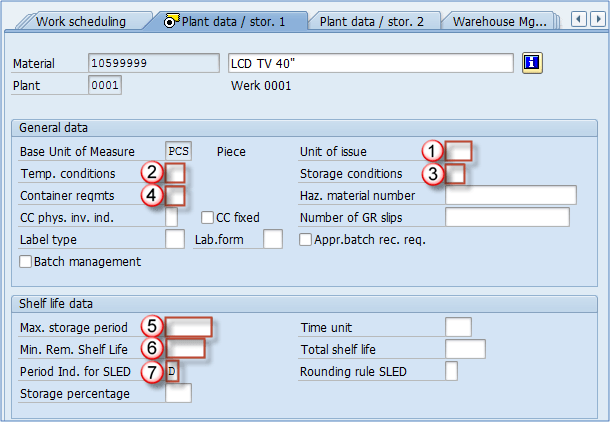This screenshot has width=610, height=422.
Task: Place cursor in Number of GR slips field
Action: click(x=507, y=217)
